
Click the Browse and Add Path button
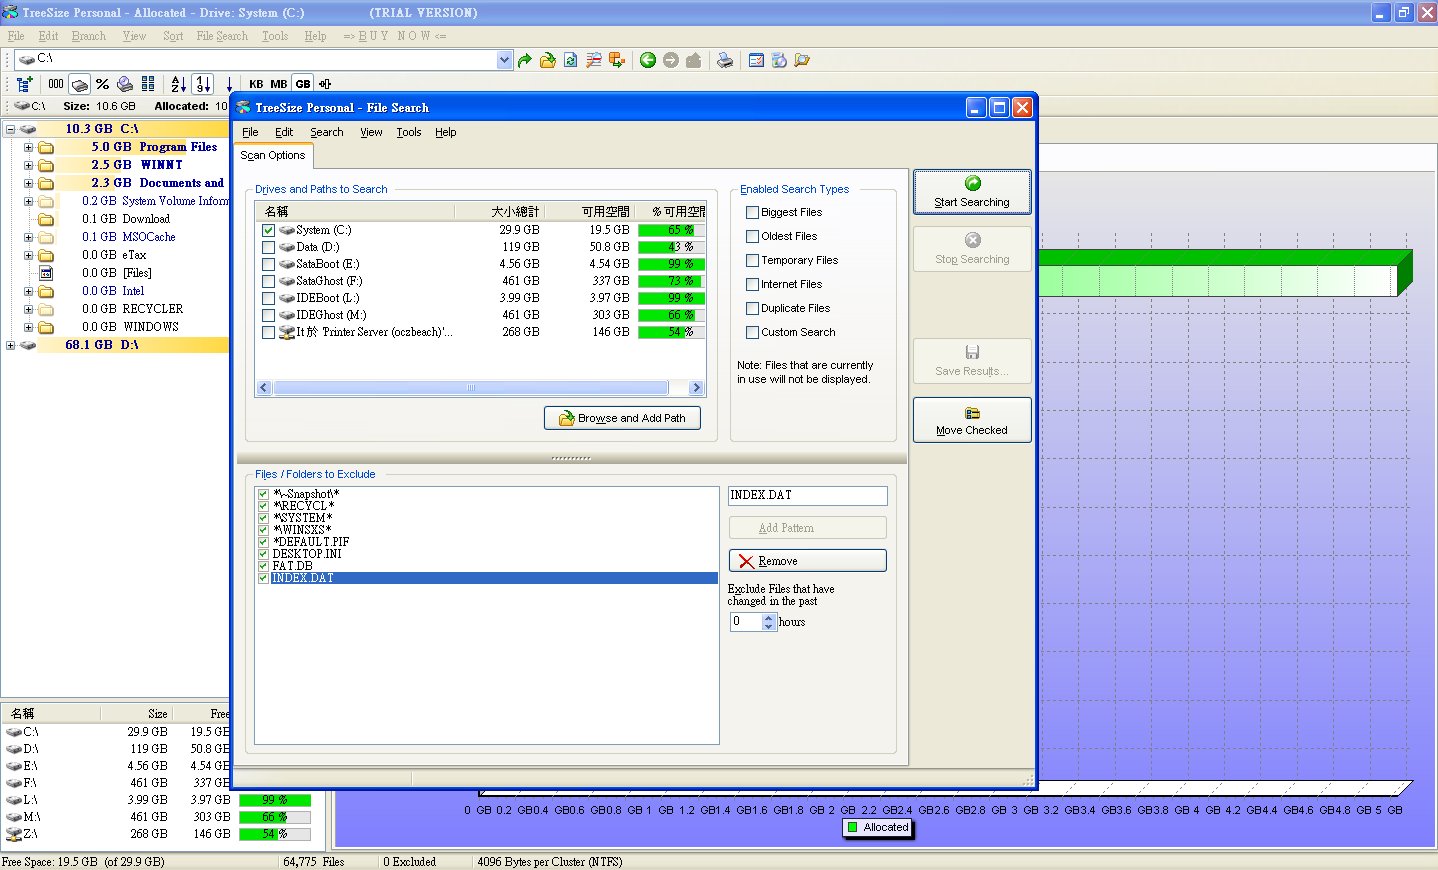622,418
